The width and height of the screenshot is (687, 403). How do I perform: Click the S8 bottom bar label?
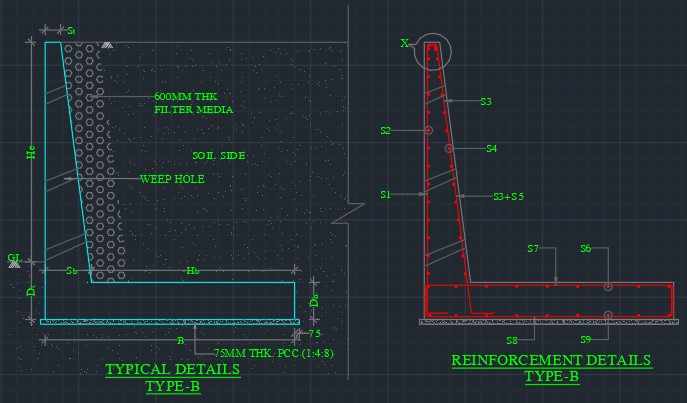click(512, 341)
